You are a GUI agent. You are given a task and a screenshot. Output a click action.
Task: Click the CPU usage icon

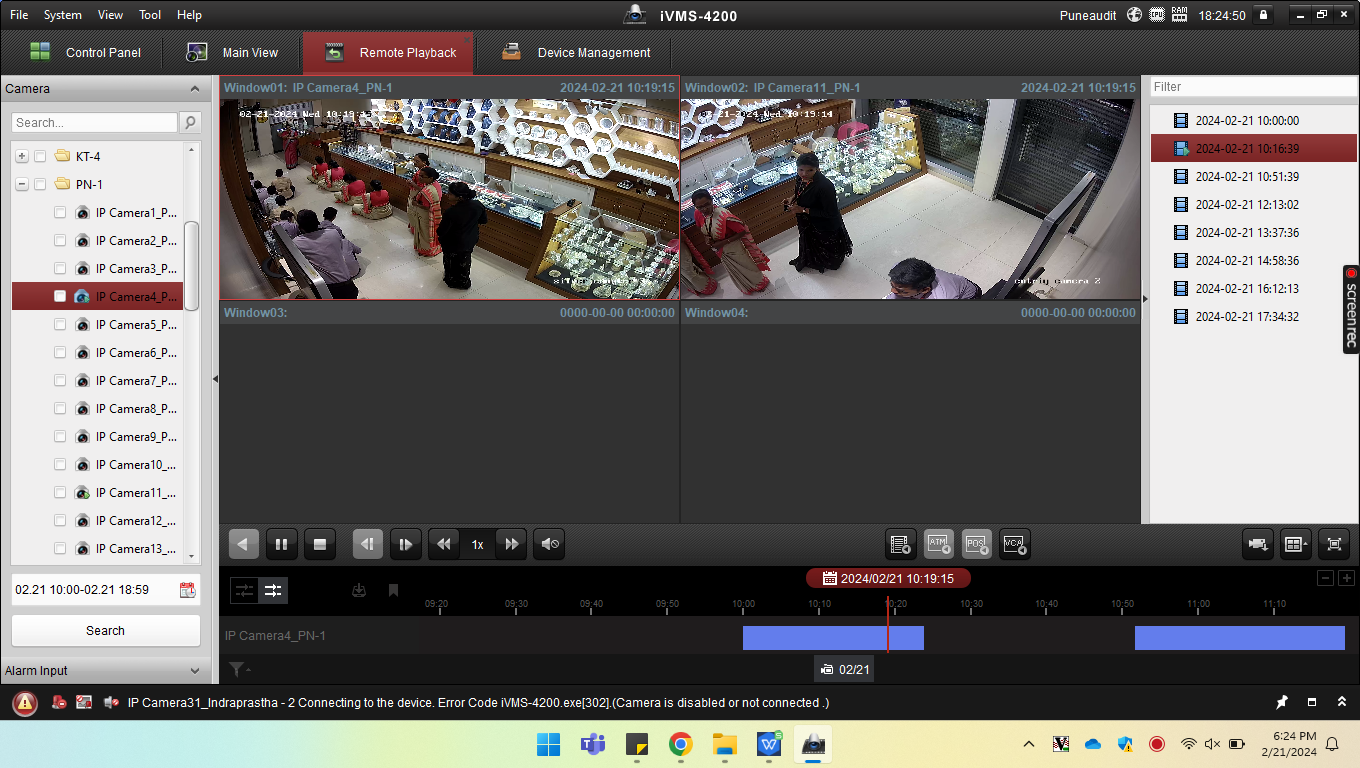1157,15
